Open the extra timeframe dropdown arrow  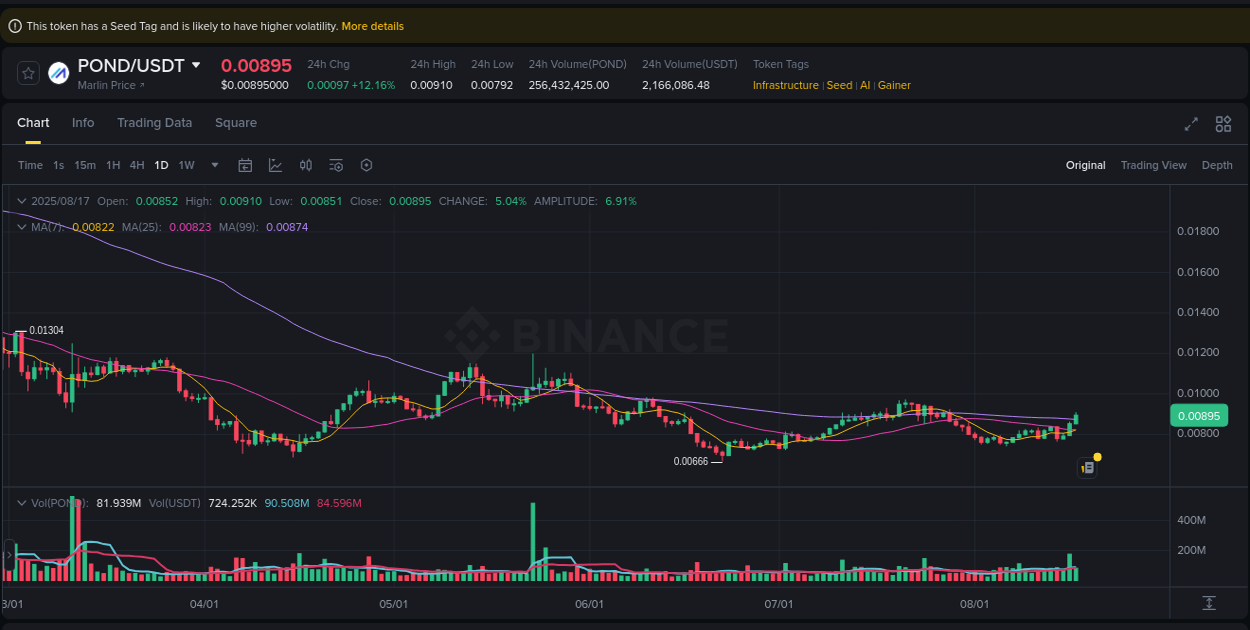point(213,164)
